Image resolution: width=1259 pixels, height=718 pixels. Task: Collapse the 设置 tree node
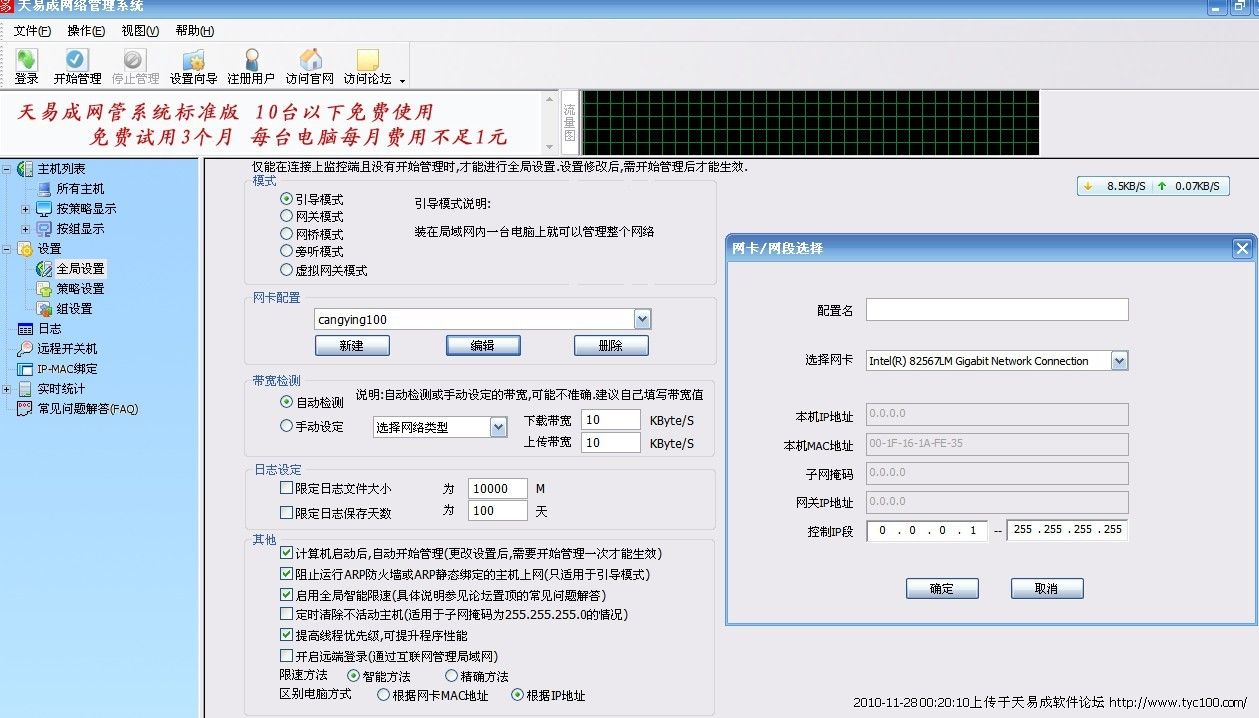(x=7, y=249)
